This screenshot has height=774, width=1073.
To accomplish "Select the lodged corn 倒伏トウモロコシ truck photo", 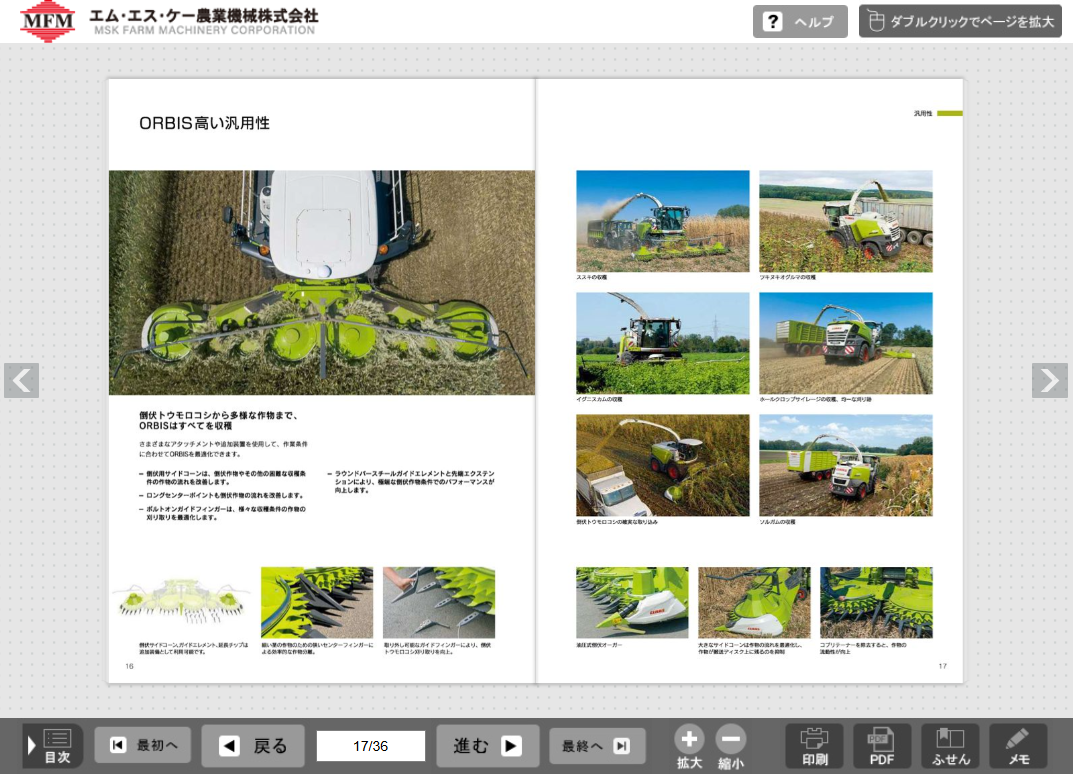I will point(662,465).
